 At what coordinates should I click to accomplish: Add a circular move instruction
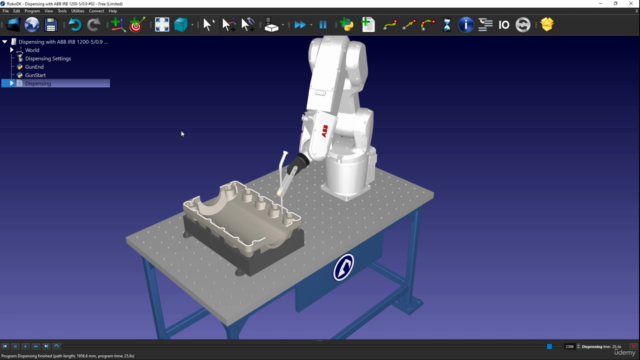[428, 25]
